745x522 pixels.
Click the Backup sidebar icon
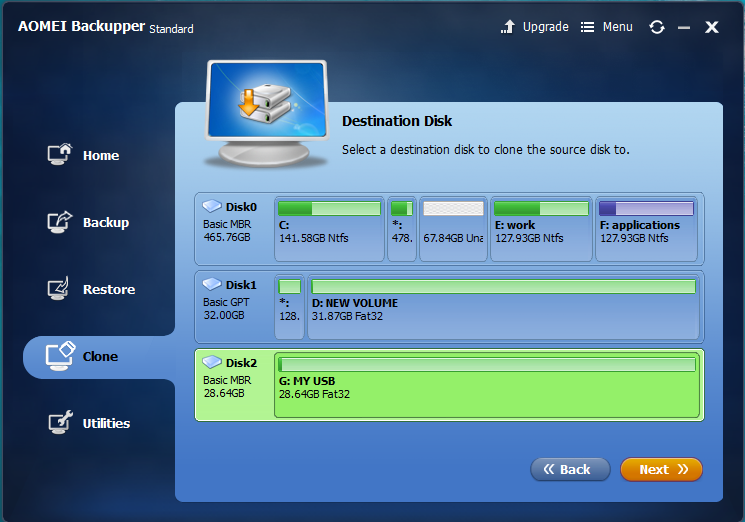tap(59, 222)
